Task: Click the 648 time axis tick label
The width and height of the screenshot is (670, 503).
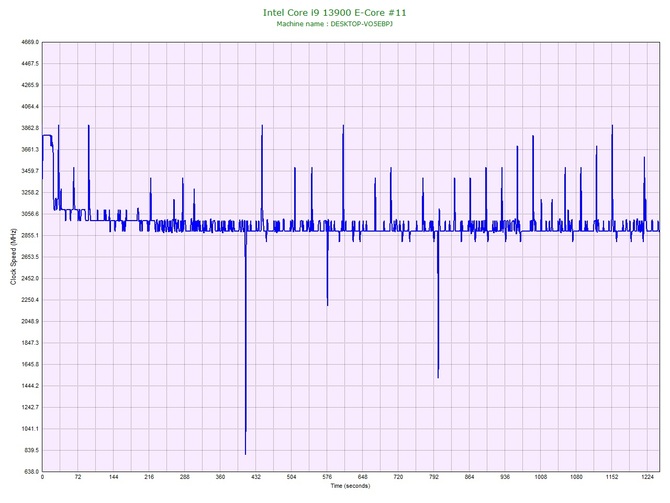Action: [363, 477]
